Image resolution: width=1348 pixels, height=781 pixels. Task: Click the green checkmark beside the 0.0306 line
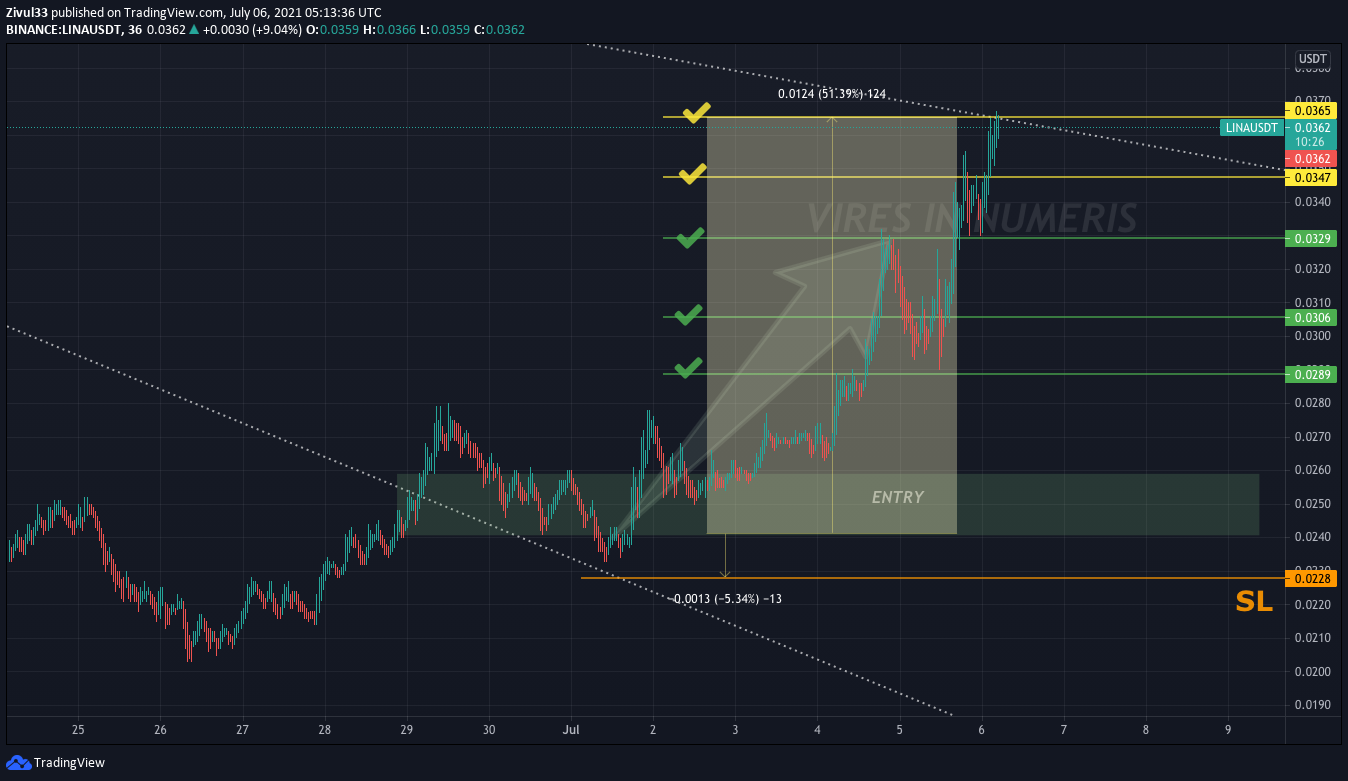pos(688,315)
